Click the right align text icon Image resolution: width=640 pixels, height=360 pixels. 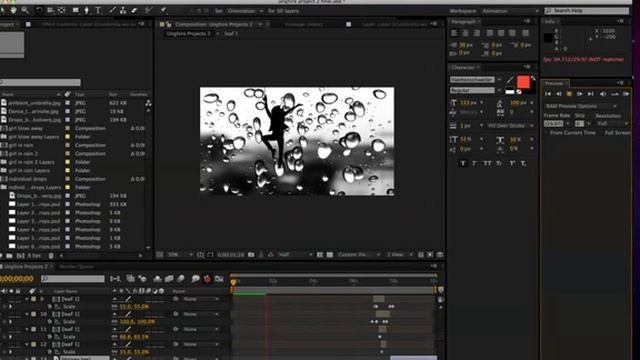pos(476,33)
